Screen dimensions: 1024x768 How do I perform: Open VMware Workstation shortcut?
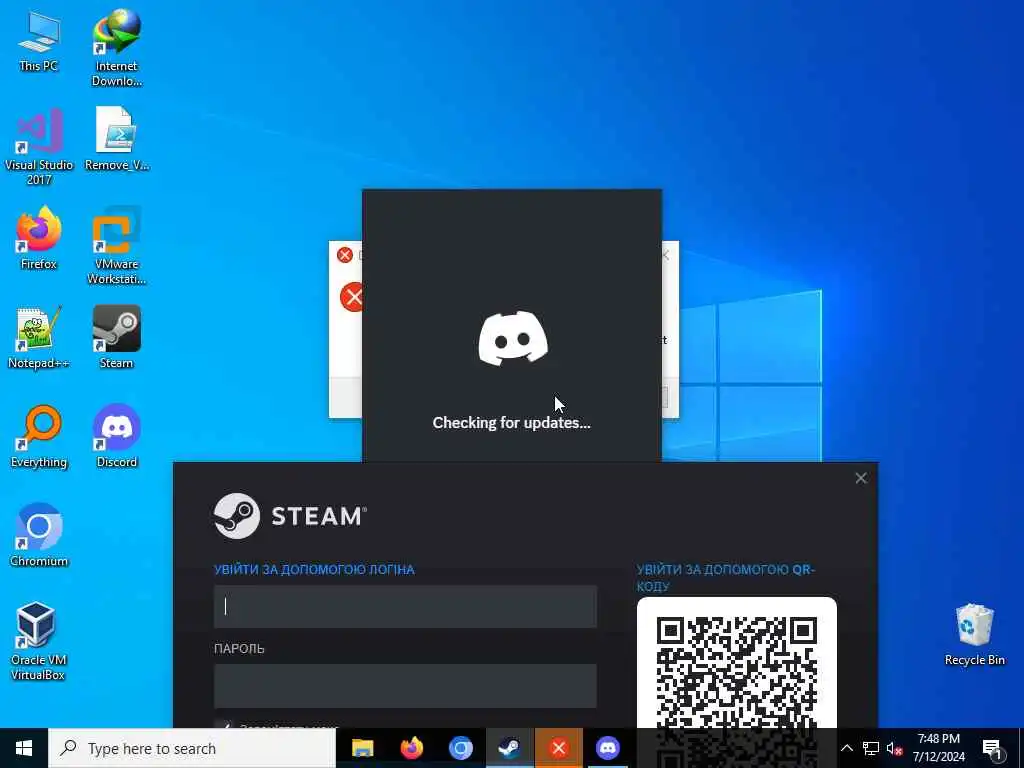[117, 246]
